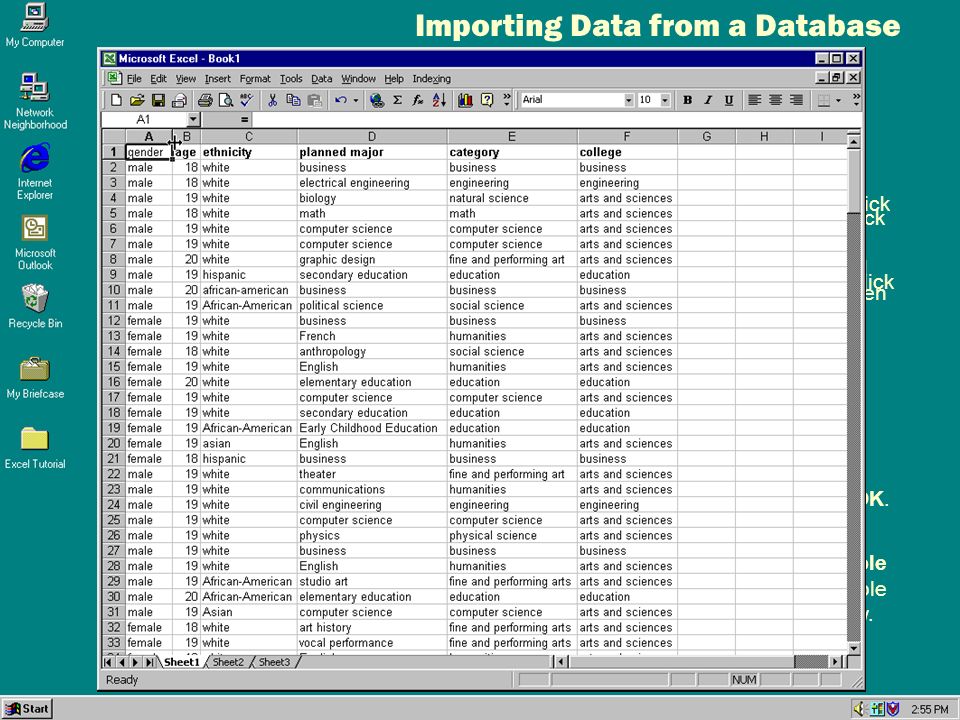
Task: Center the cell text
Action: pyautogui.click(x=775, y=100)
